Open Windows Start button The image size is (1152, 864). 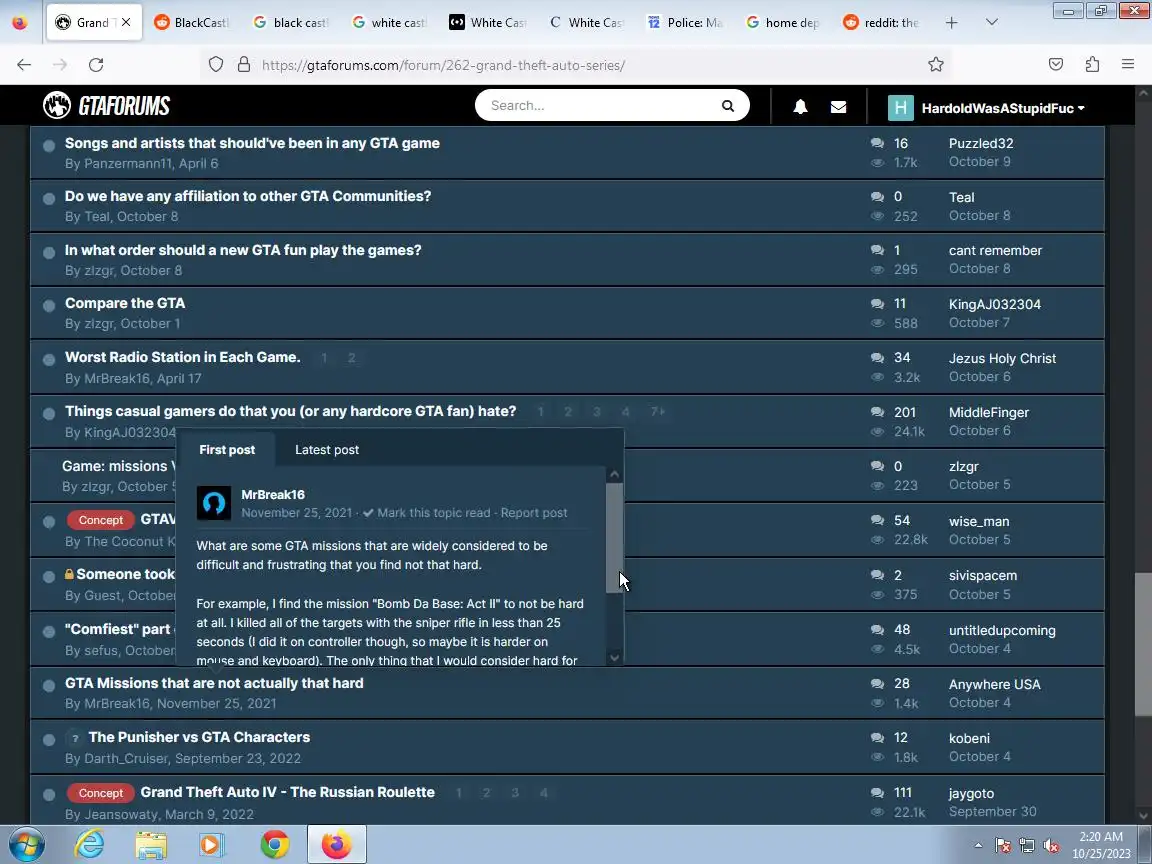(x=26, y=844)
